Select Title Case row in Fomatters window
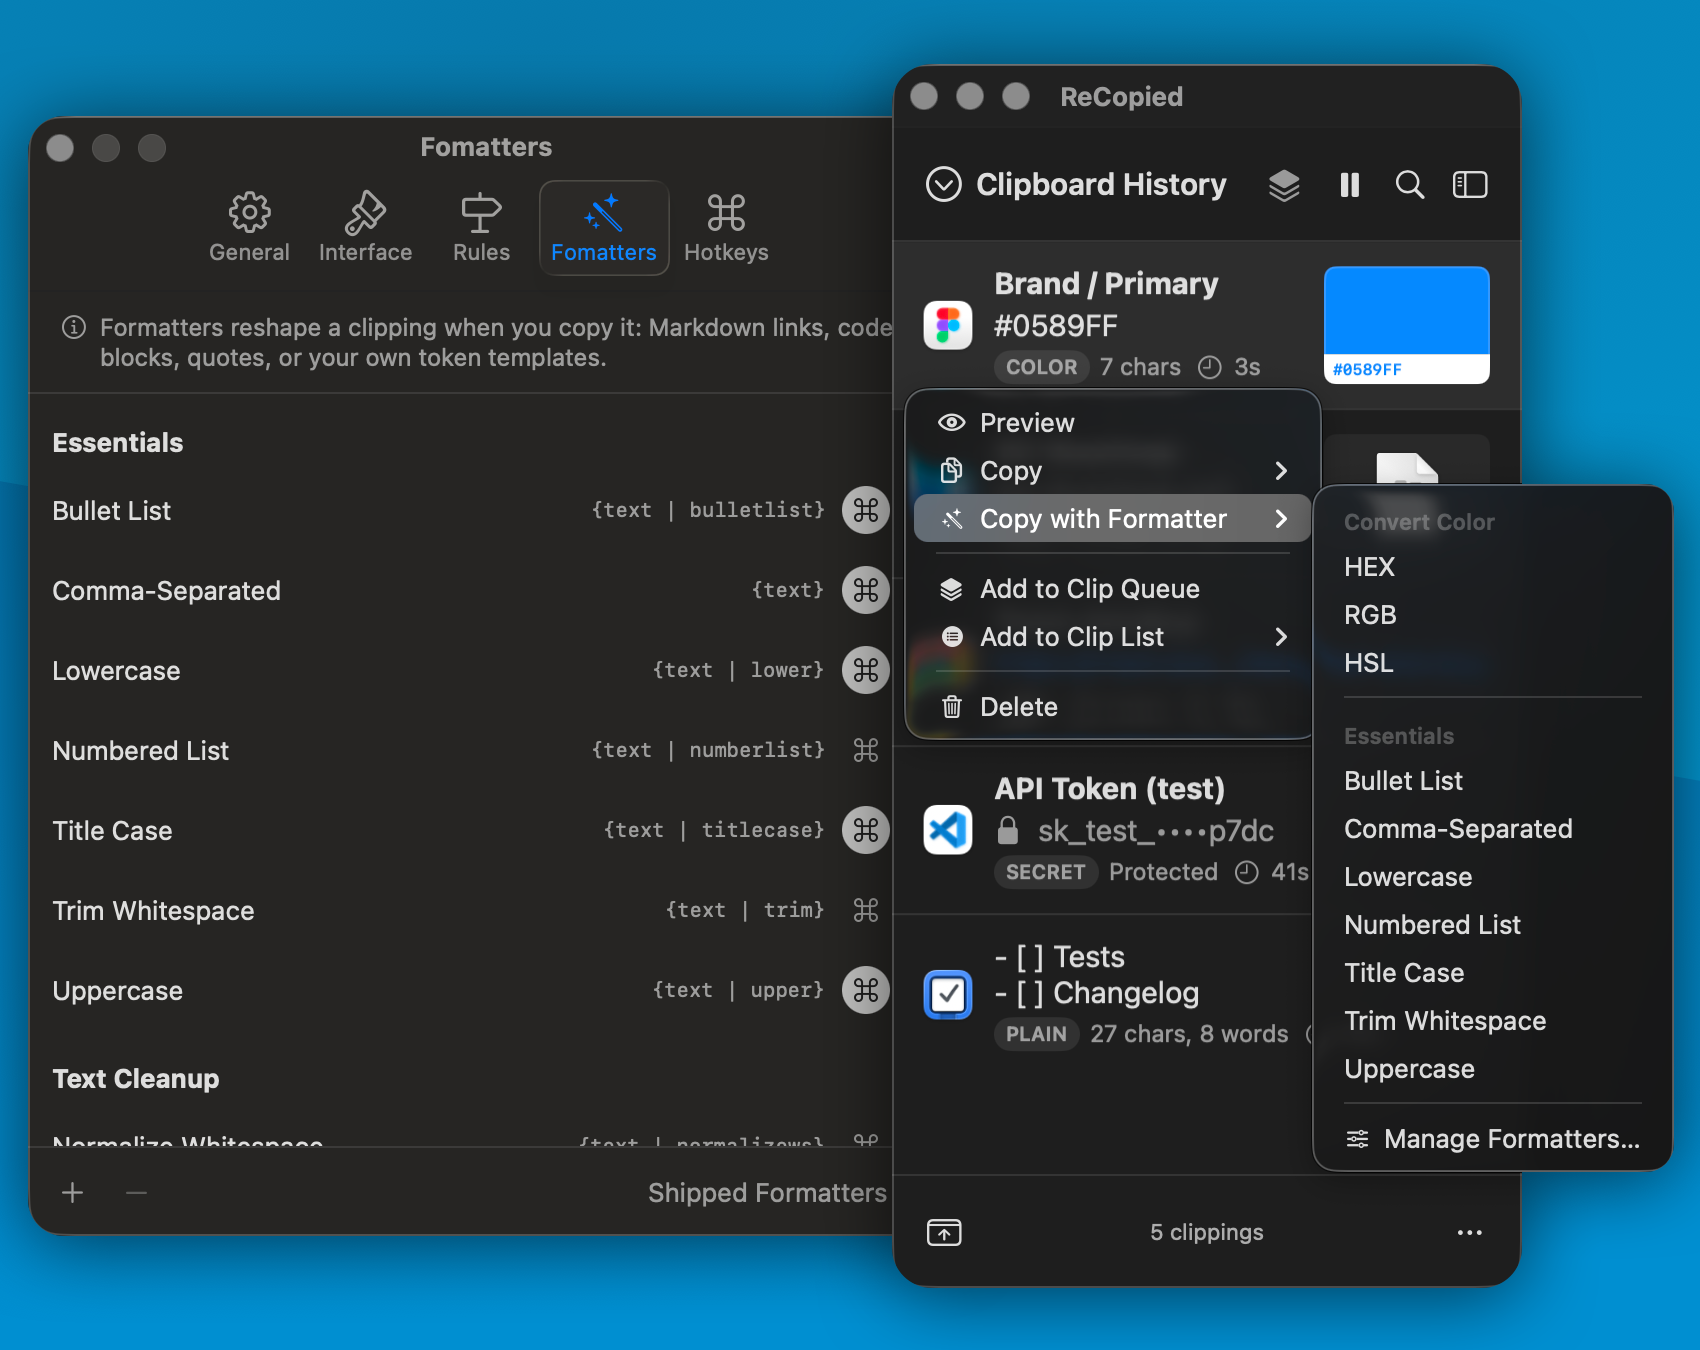This screenshot has height=1350, width=1700. (462, 830)
